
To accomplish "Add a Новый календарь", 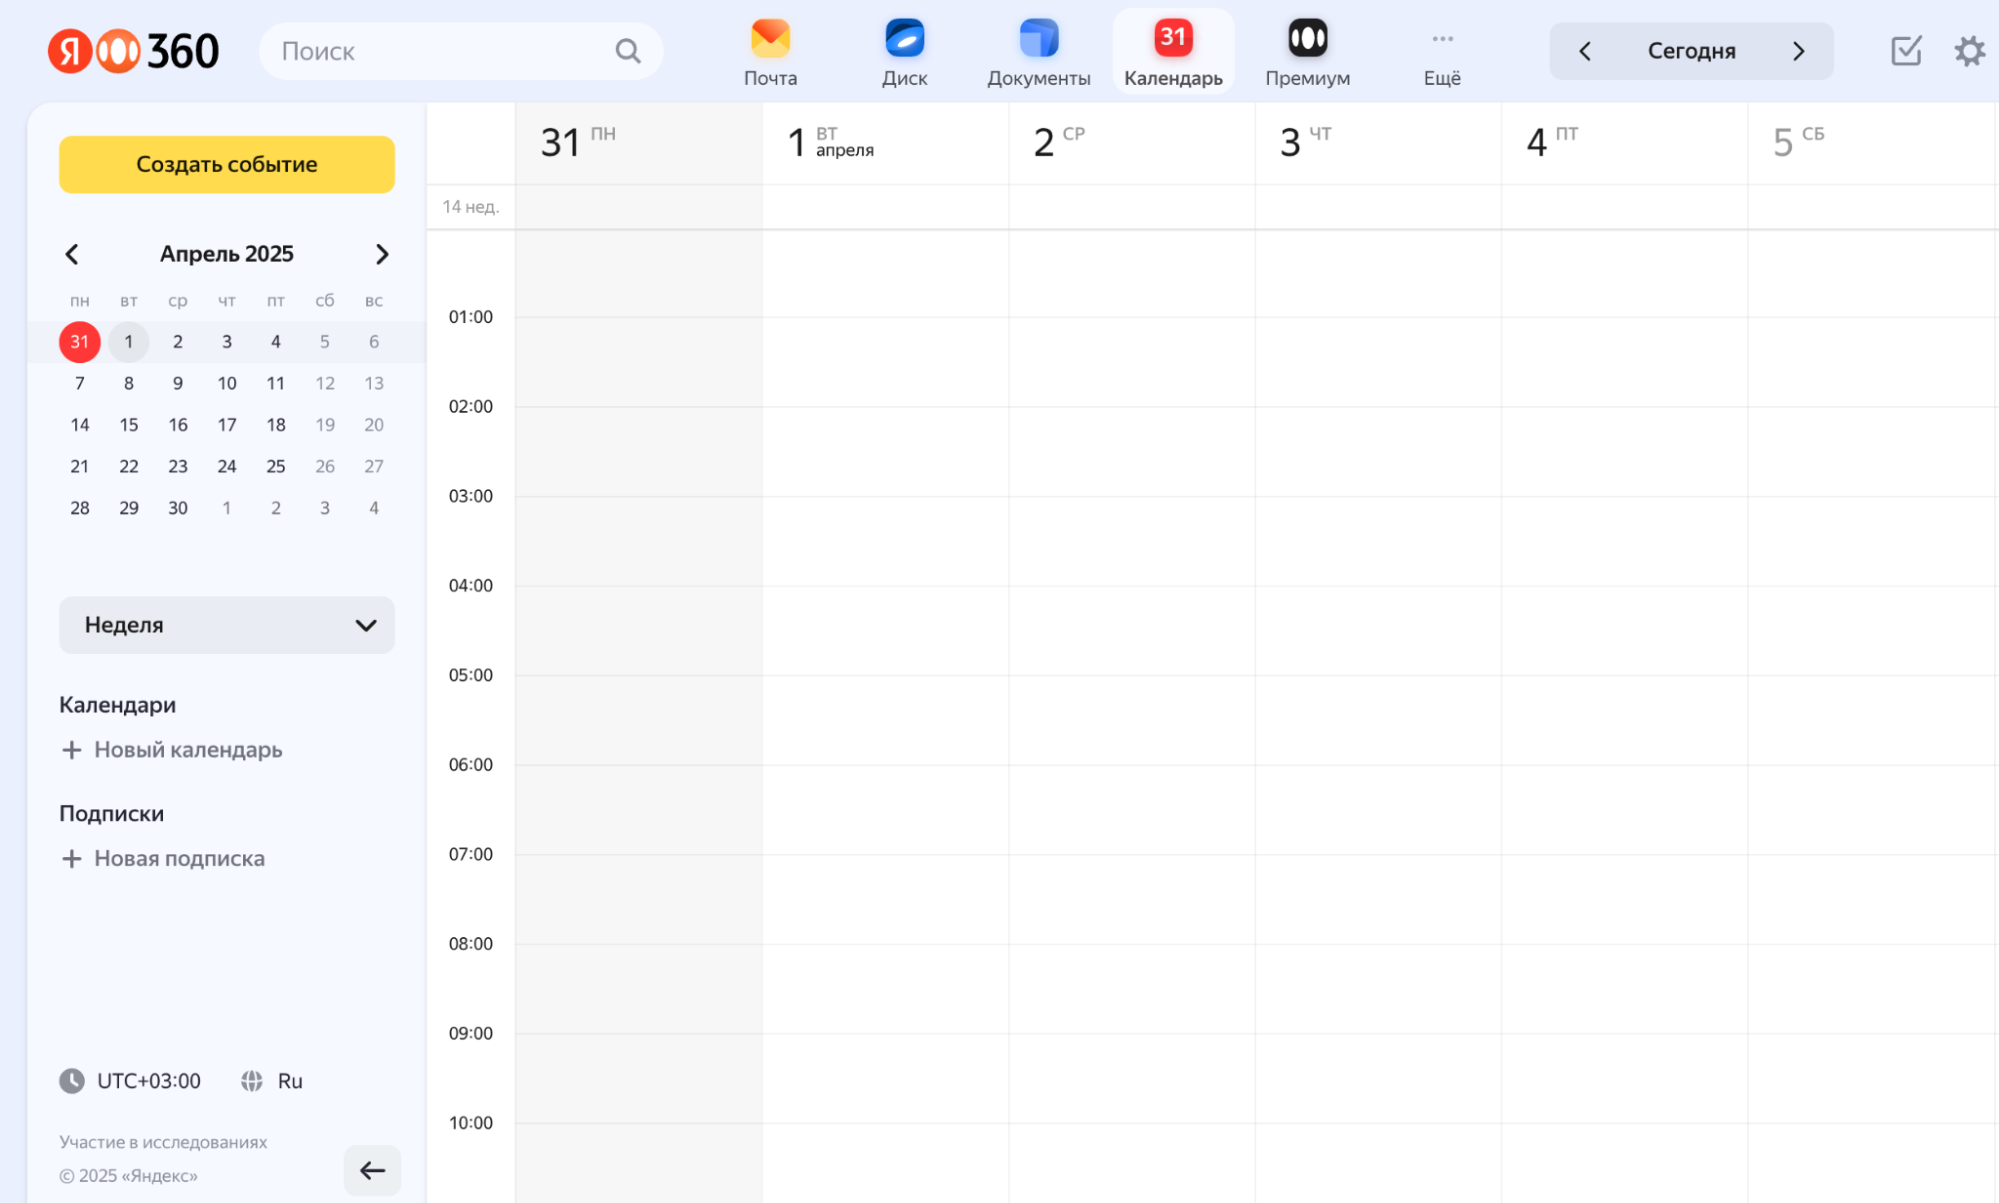I will pos(171,750).
